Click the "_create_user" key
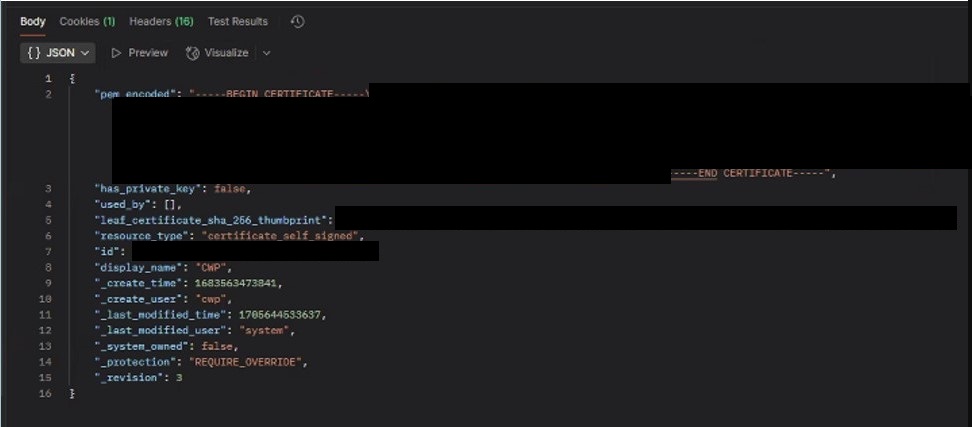This screenshot has height=427, width=972. tap(139, 299)
